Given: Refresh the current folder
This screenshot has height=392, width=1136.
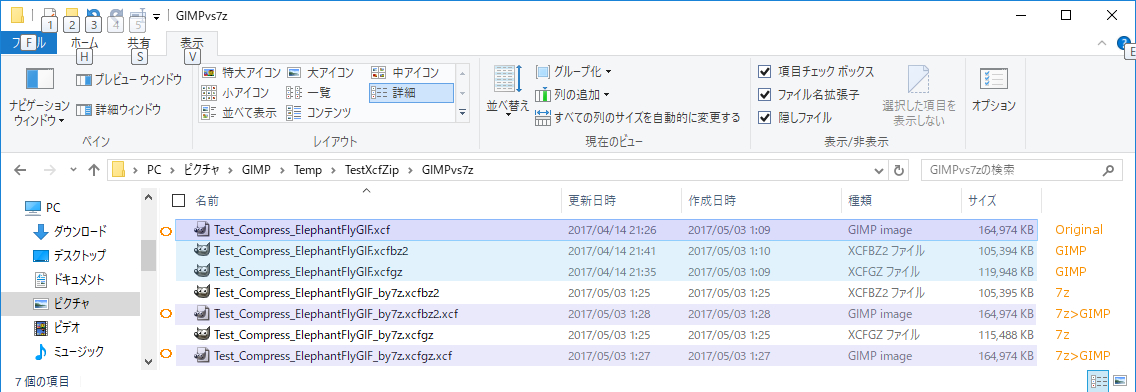Looking at the screenshot, I should click(898, 171).
